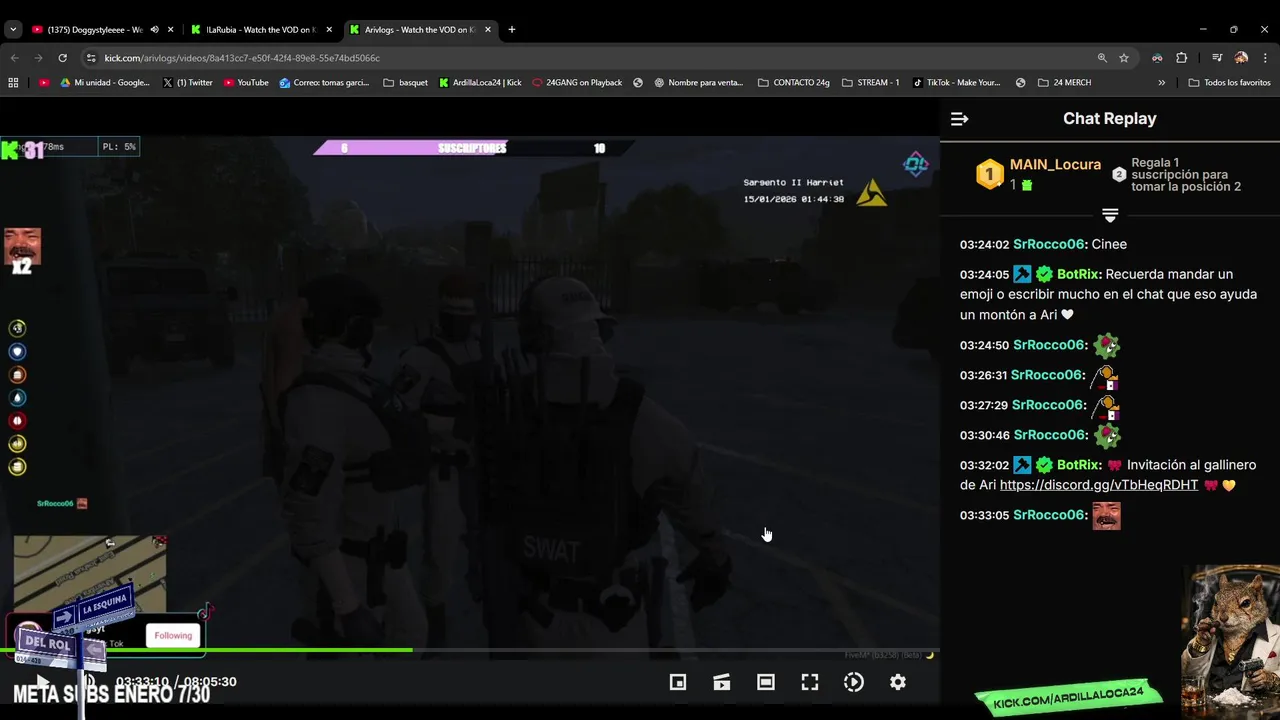1280x720 pixels.
Task: Go back to the previous page
Action: [x=14, y=58]
